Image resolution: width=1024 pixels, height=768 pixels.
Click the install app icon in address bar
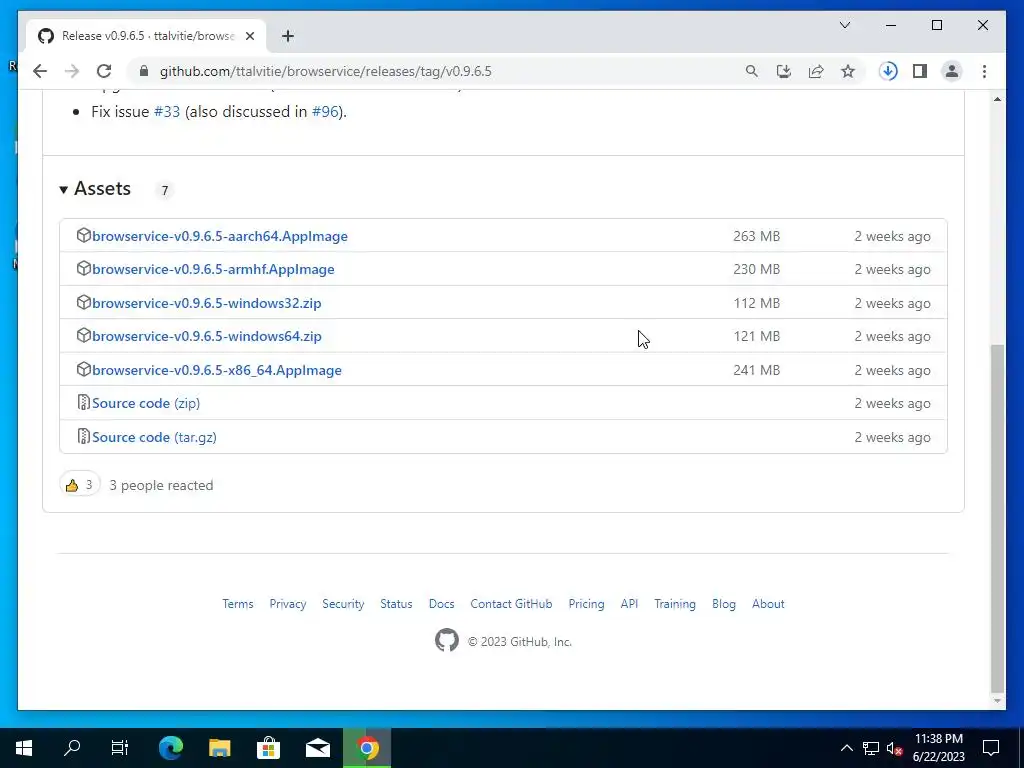784,71
